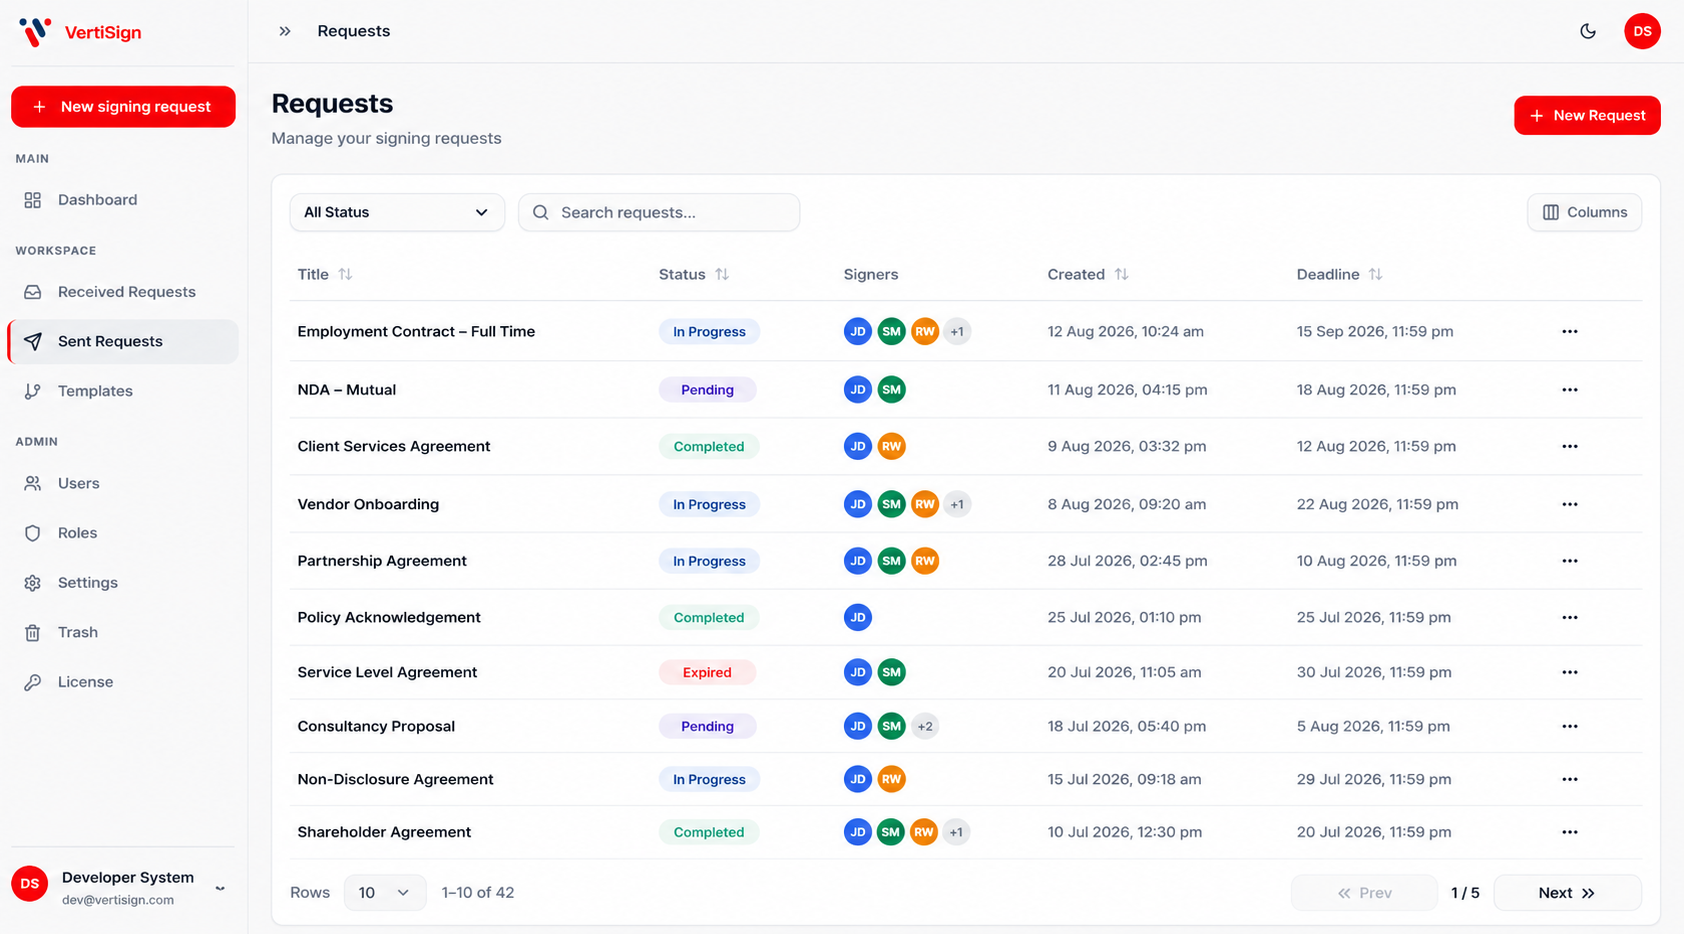Open actions menu for Client Services Agreement

(x=1570, y=446)
